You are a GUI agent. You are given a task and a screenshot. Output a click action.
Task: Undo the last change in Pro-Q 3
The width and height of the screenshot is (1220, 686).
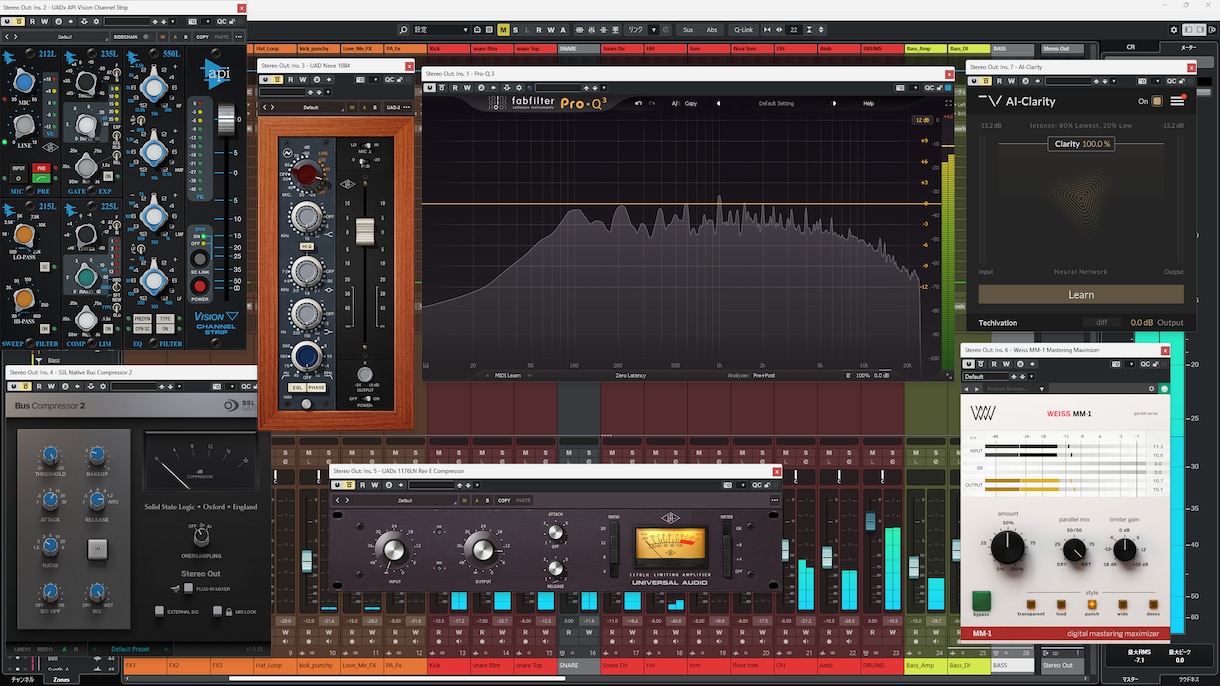[638, 103]
